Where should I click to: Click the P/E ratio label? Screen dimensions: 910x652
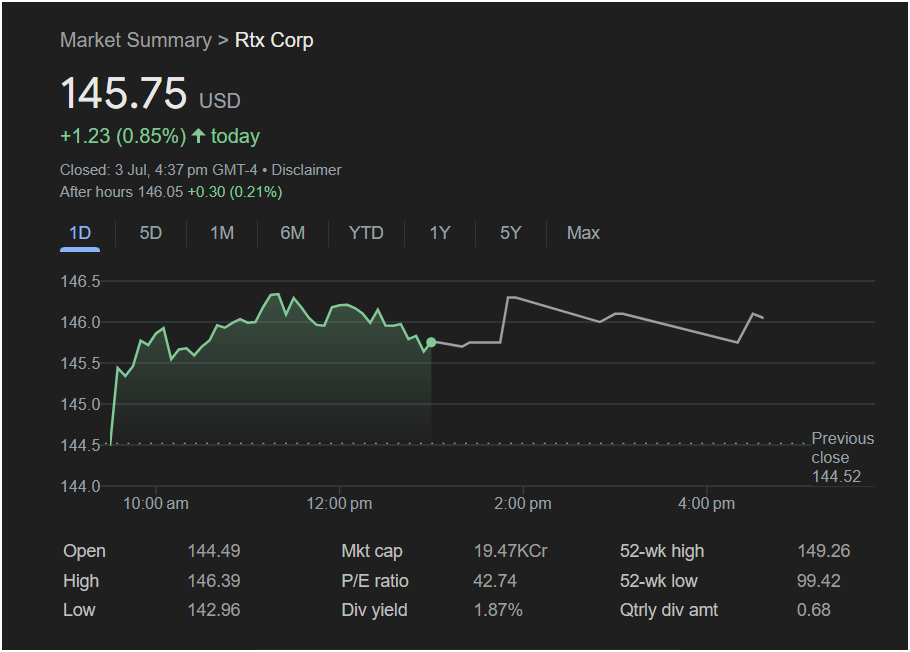point(375,581)
